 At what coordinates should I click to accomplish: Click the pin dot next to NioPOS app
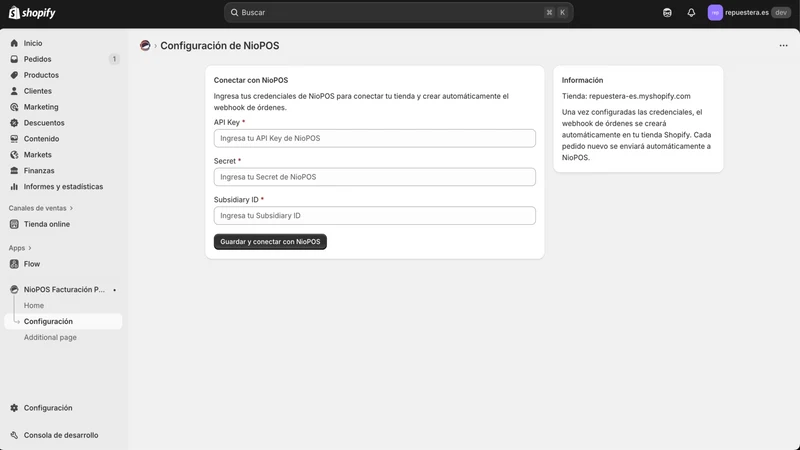[x=114, y=290]
